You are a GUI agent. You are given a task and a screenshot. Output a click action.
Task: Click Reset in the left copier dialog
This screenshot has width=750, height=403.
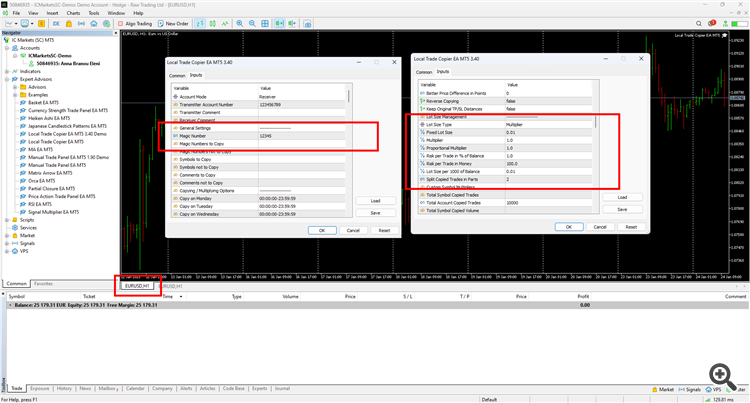pos(385,230)
